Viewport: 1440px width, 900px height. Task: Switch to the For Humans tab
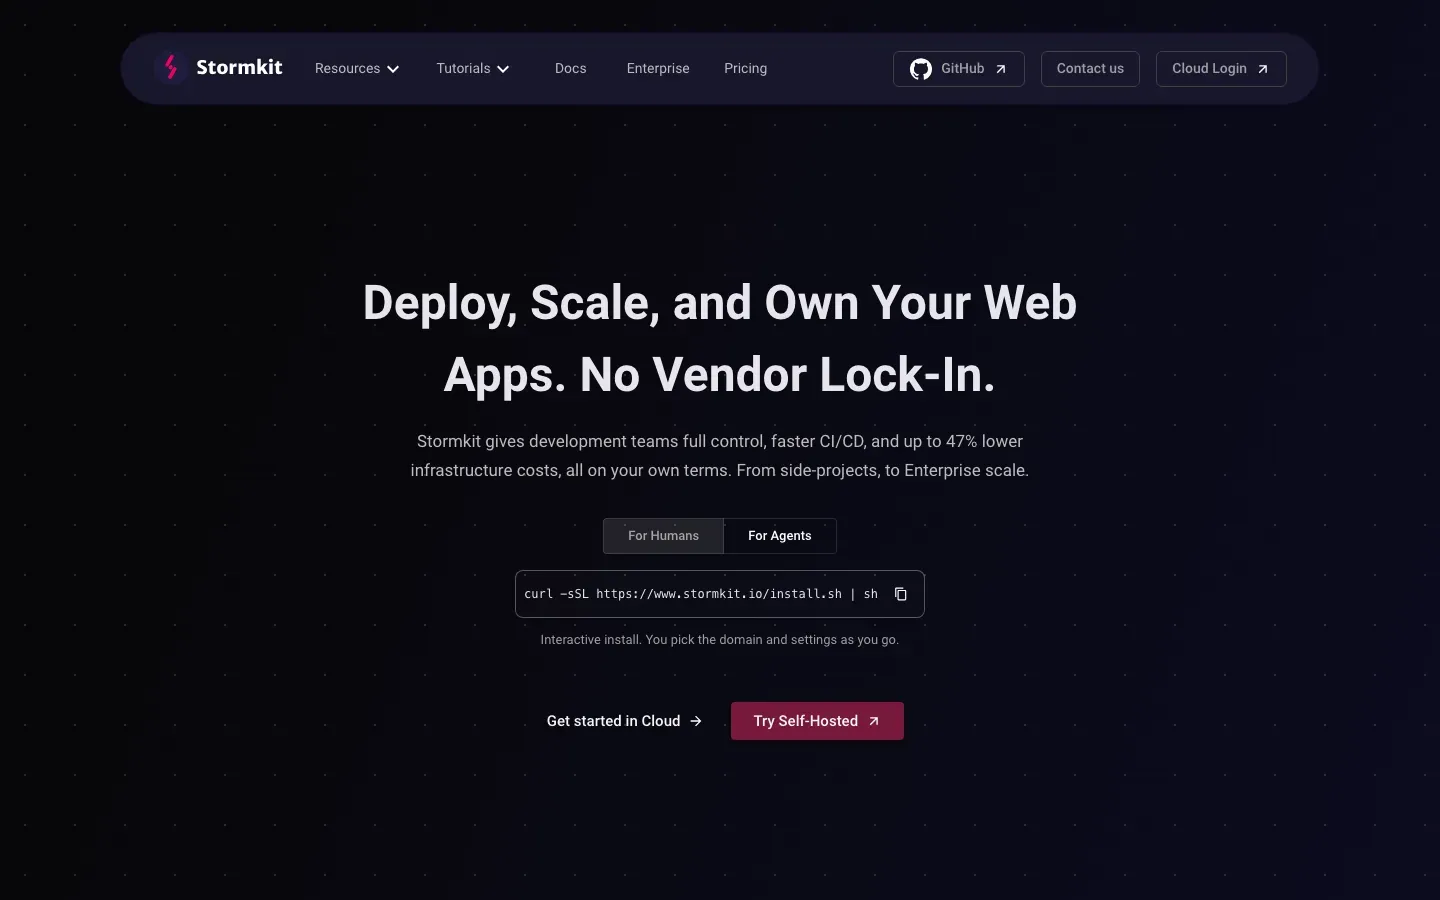point(663,536)
